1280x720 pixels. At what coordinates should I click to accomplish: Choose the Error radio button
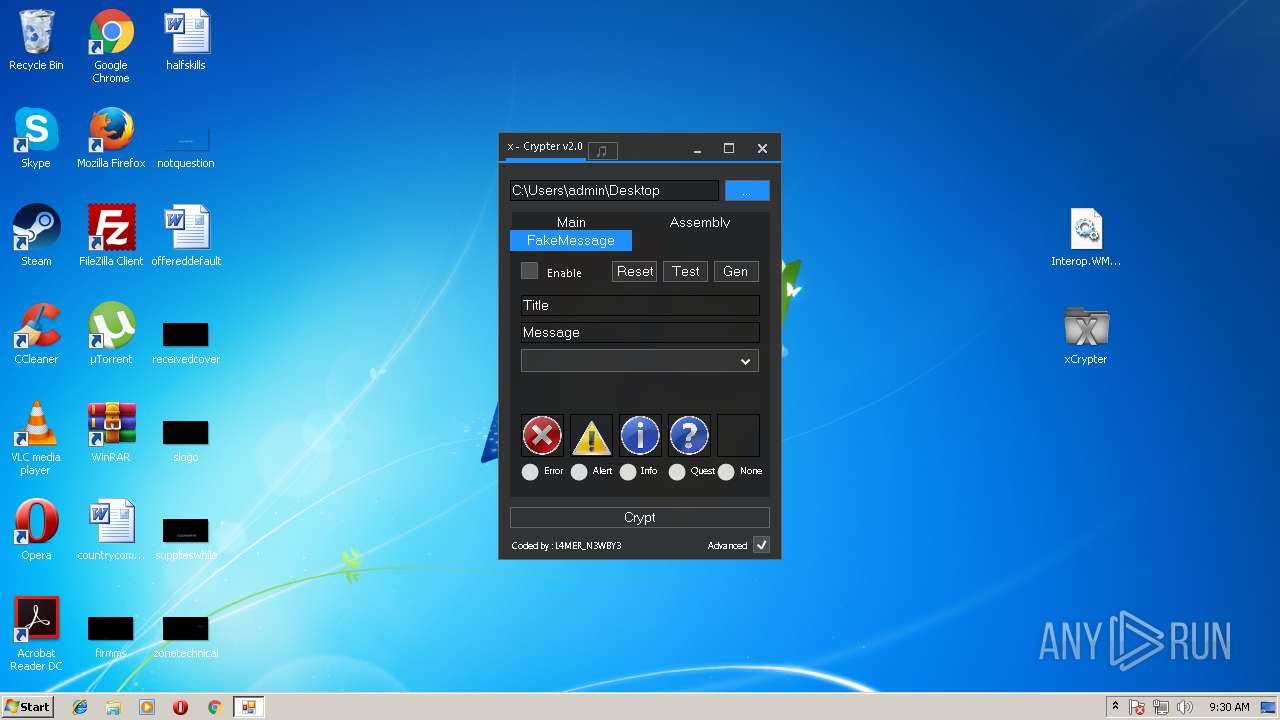point(530,472)
